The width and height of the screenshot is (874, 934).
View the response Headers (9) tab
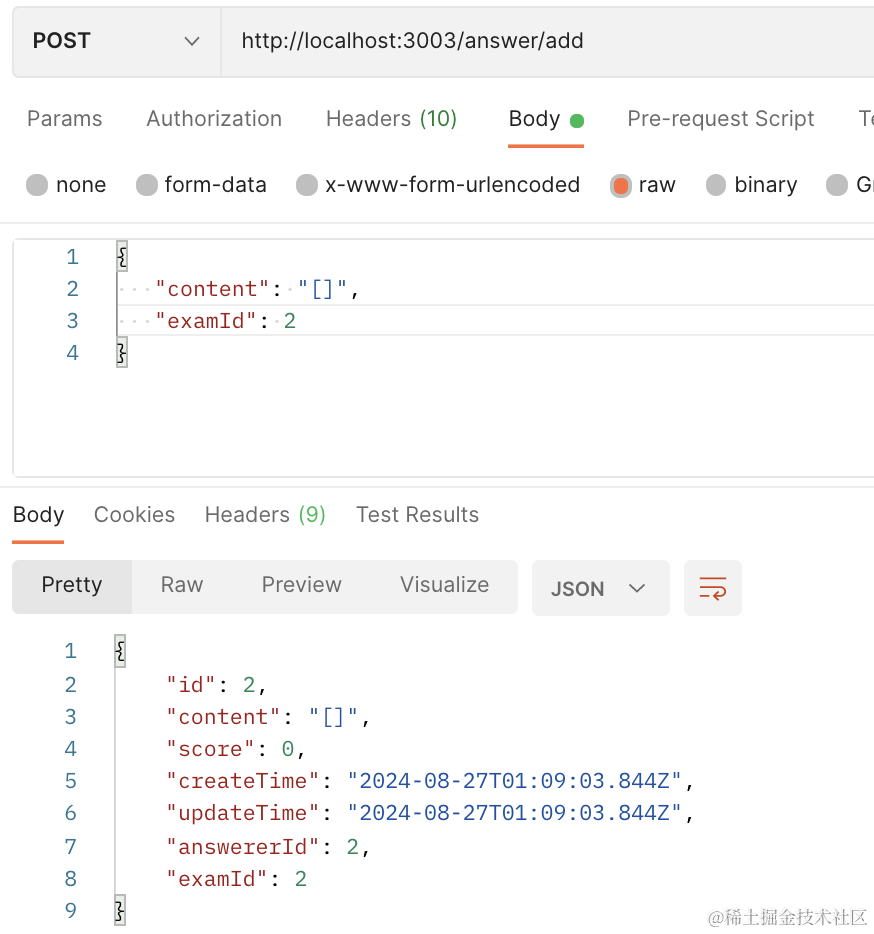click(265, 515)
